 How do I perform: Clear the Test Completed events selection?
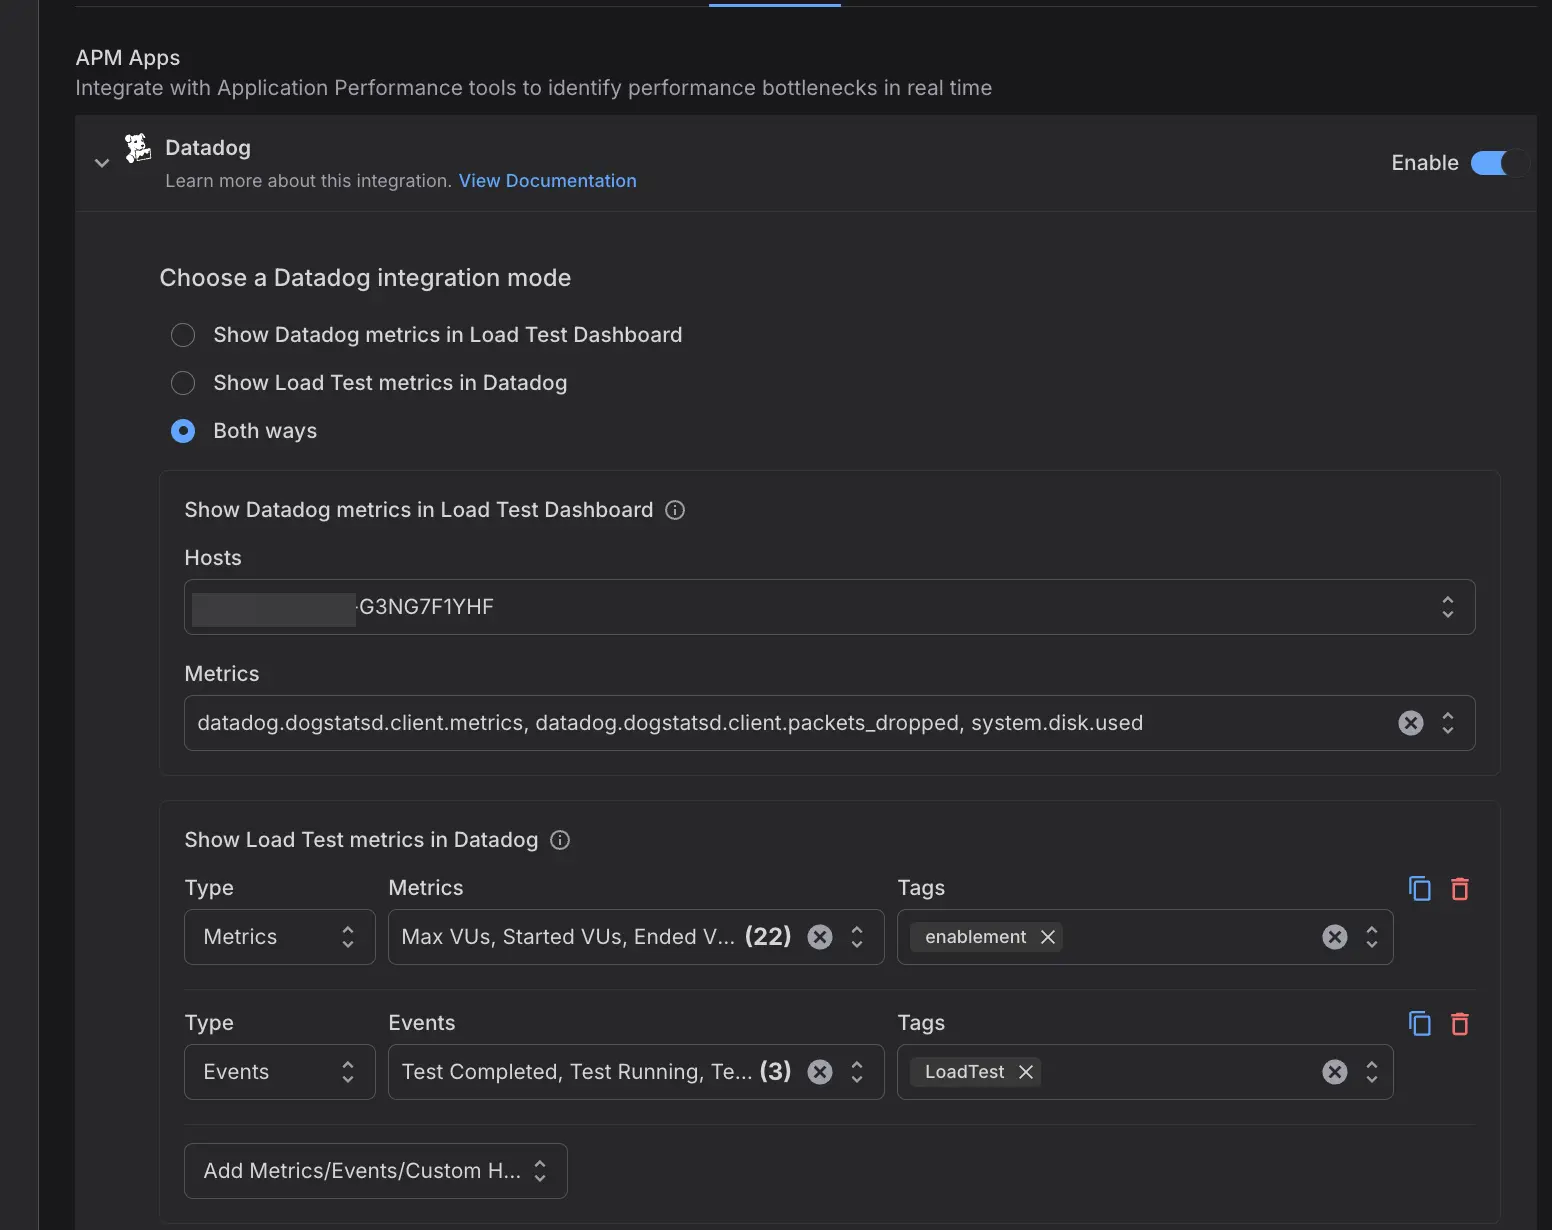820,1072
